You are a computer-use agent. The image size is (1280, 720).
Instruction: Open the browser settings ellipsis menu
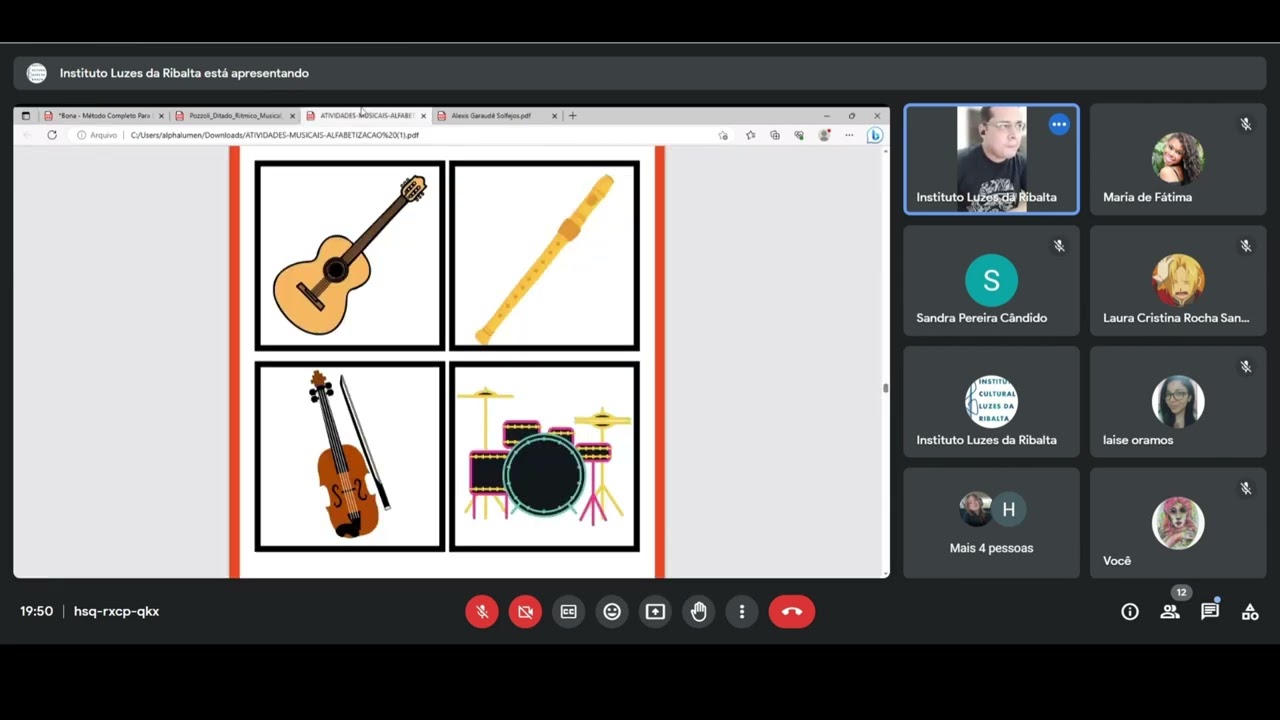(x=849, y=135)
